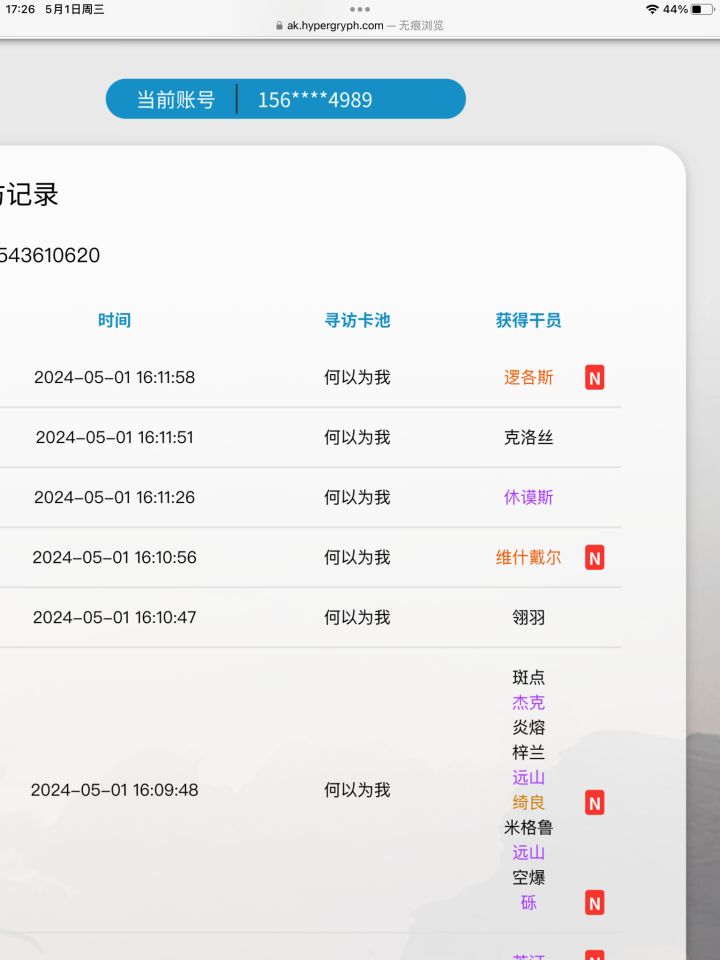Click the 当前账号 label
The image size is (720, 960).
176,99
